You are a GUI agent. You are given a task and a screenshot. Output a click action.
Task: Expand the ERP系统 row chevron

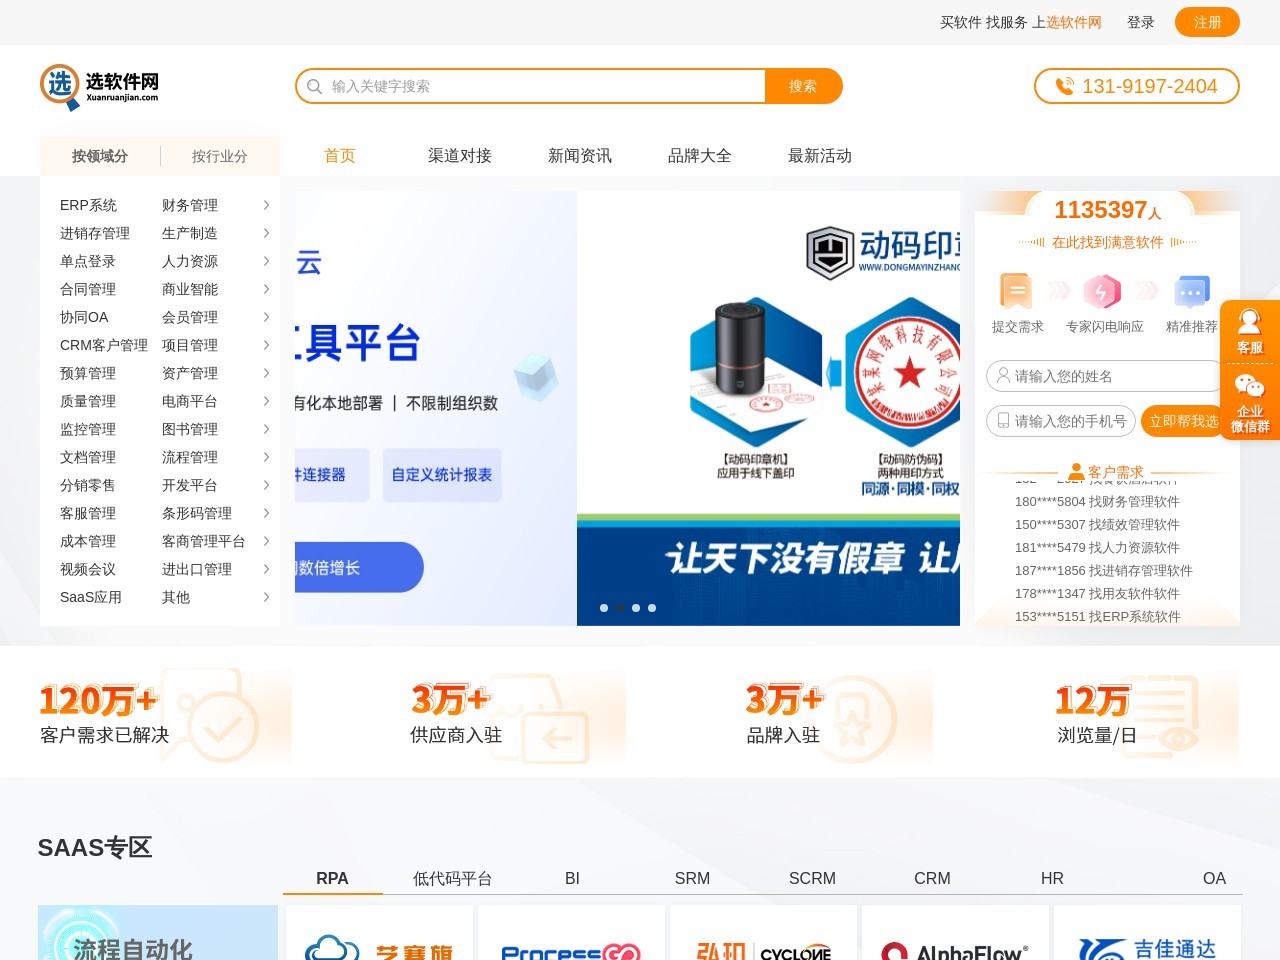266,205
